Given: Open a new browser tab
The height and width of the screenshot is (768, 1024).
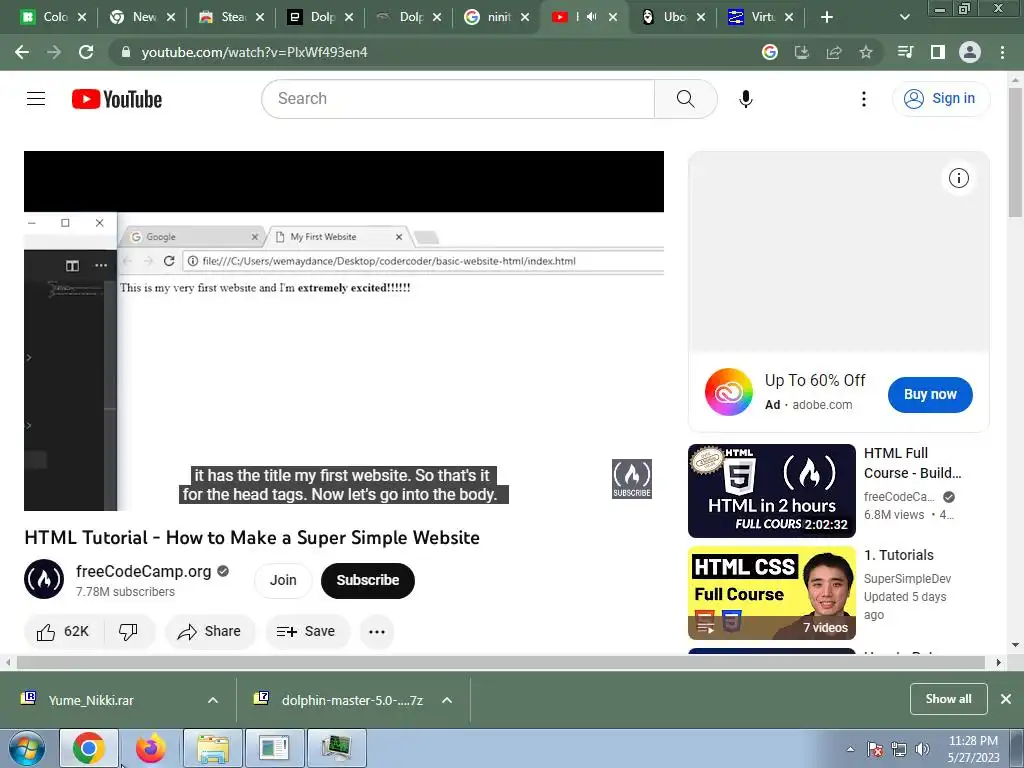Looking at the screenshot, I should pyautogui.click(x=827, y=17).
